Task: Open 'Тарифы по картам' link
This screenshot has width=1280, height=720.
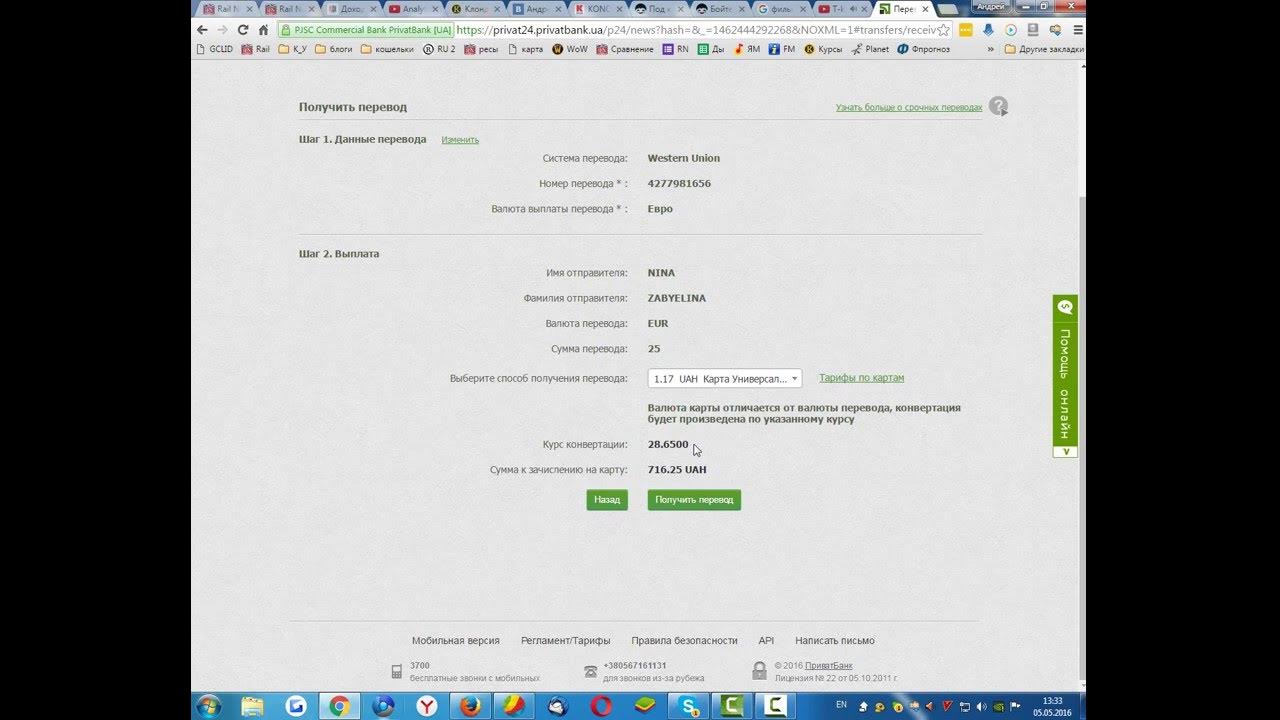Action: pyautogui.click(x=862, y=378)
